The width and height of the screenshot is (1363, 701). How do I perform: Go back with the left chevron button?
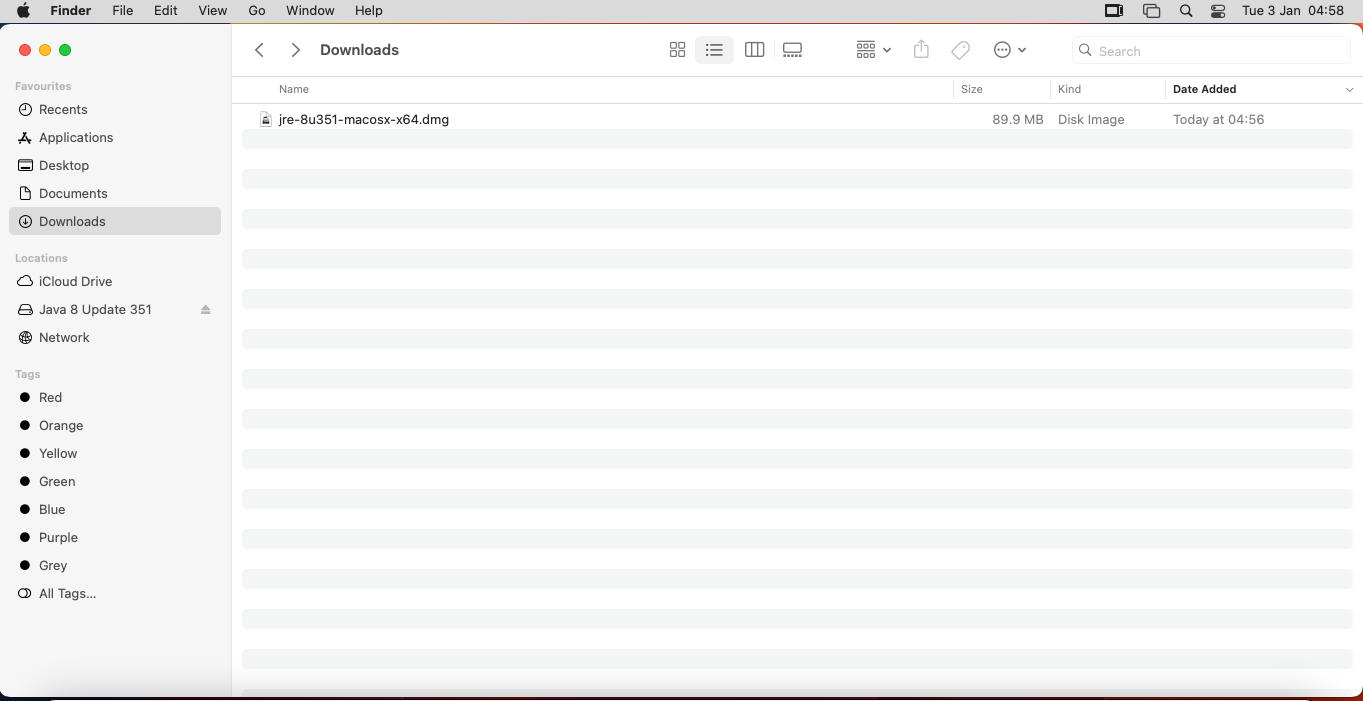259,50
